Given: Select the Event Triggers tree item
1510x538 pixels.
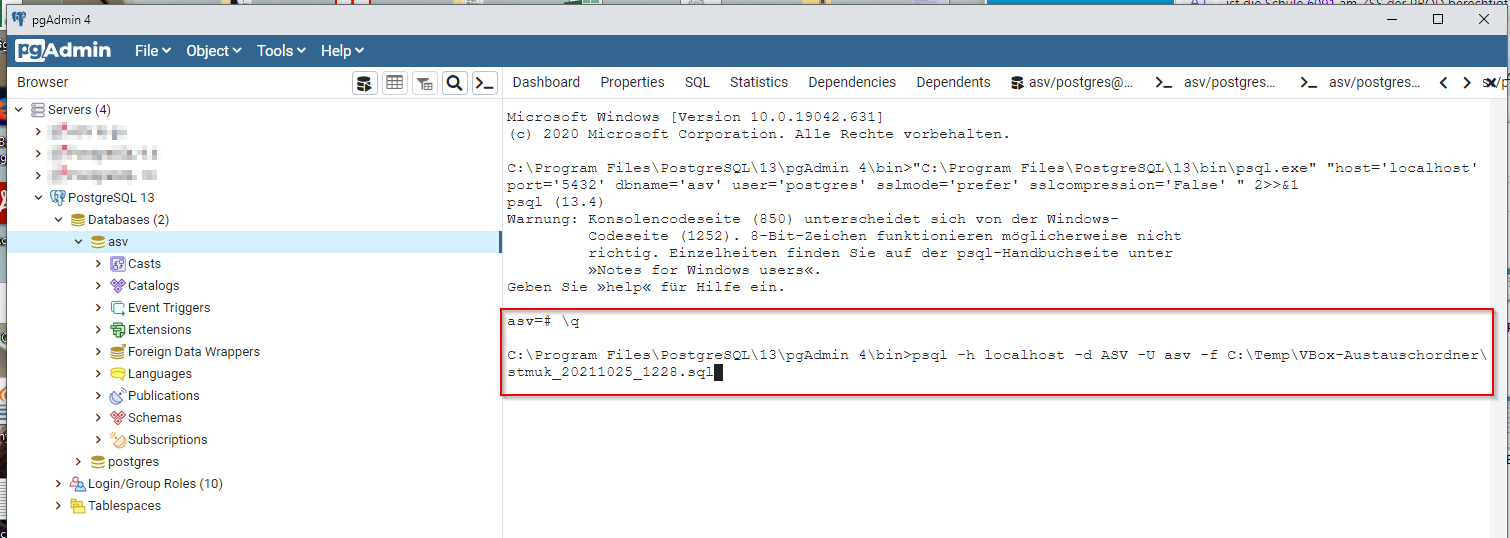Looking at the screenshot, I should [169, 307].
